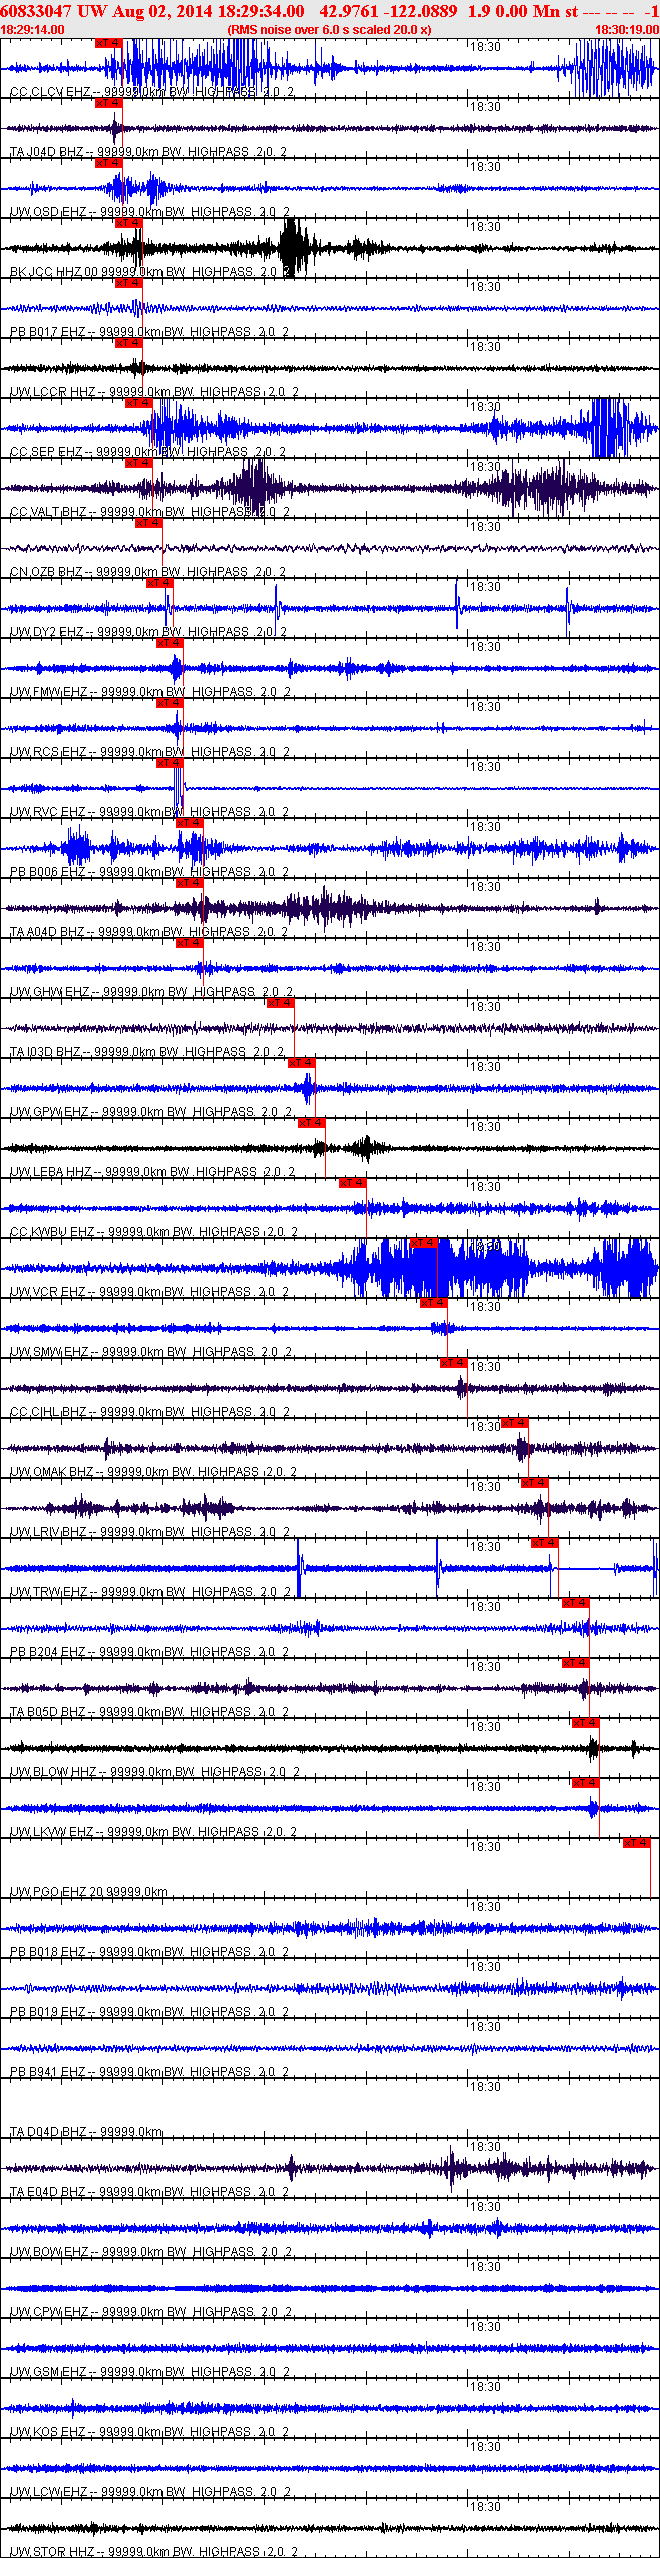Click the red pick flag on UW.OSD trace

coord(108,163)
